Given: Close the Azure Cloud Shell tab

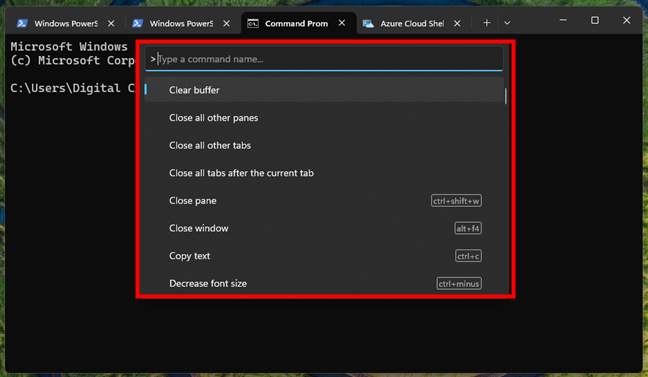Looking at the screenshot, I should [457, 24].
